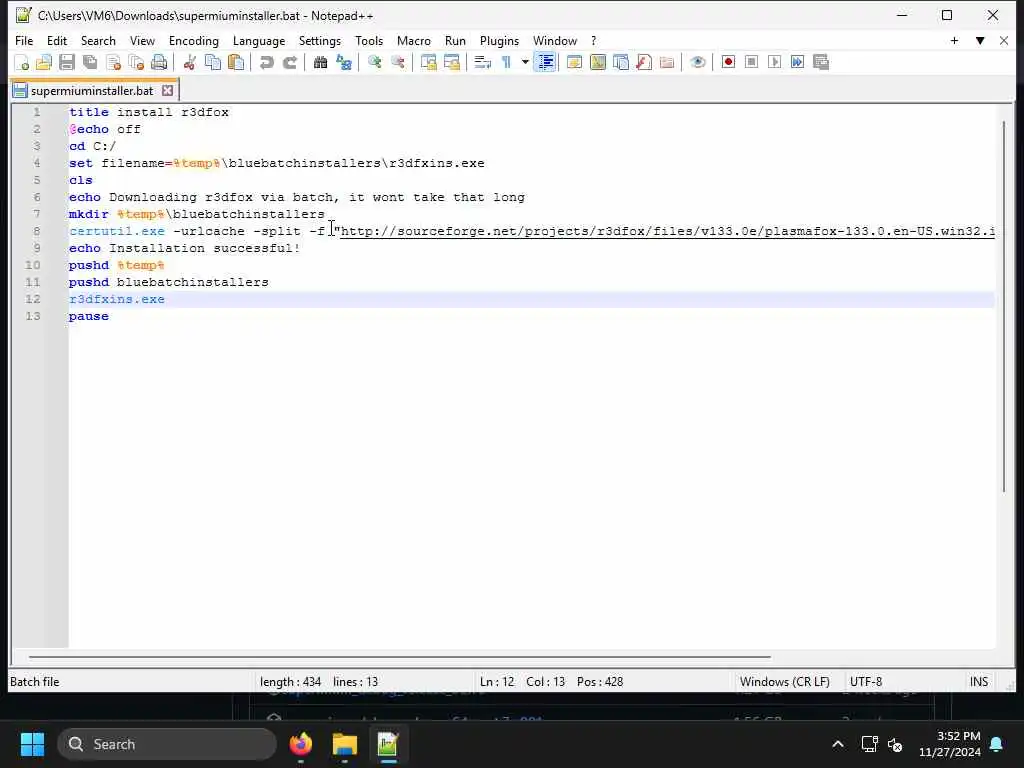Open Folder as Workspace panel
Image resolution: width=1024 pixels, height=768 pixels.
click(x=667, y=63)
